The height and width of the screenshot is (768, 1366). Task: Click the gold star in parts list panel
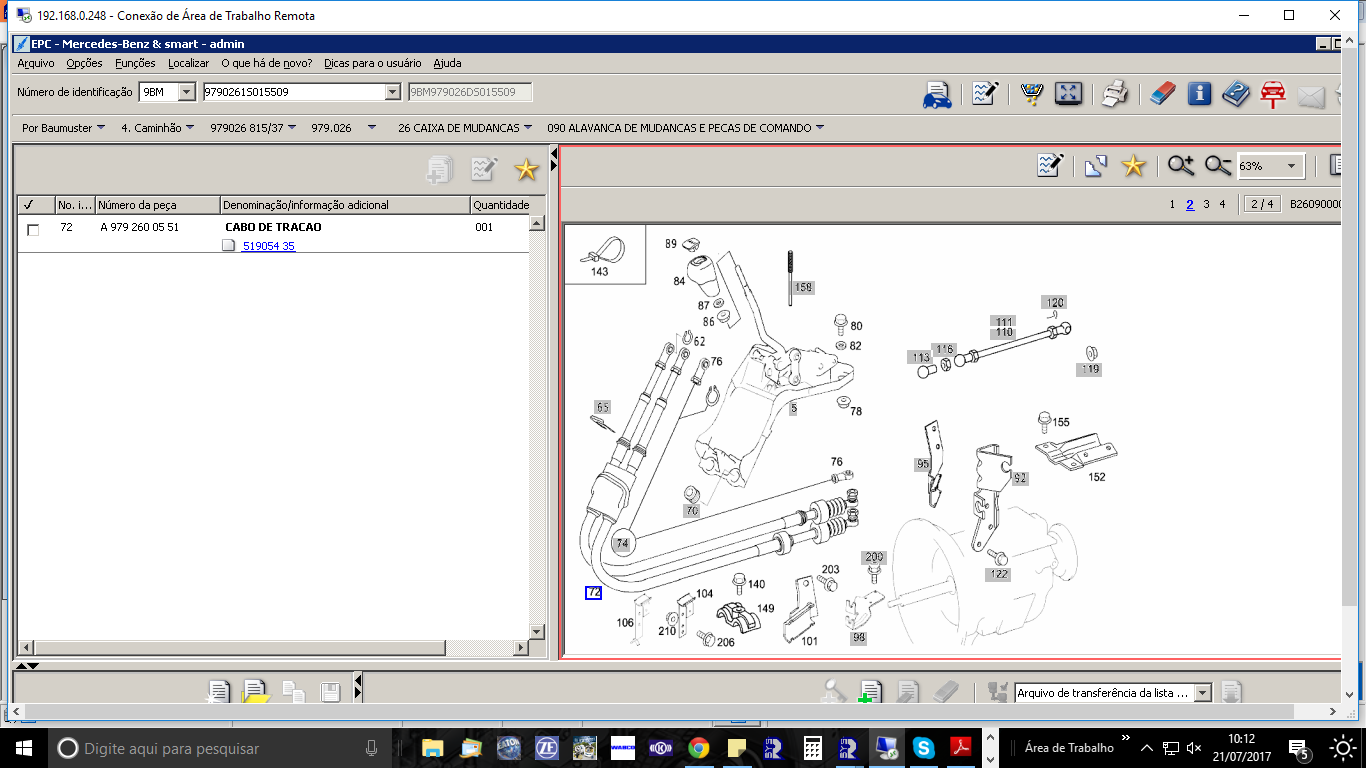[526, 170]
